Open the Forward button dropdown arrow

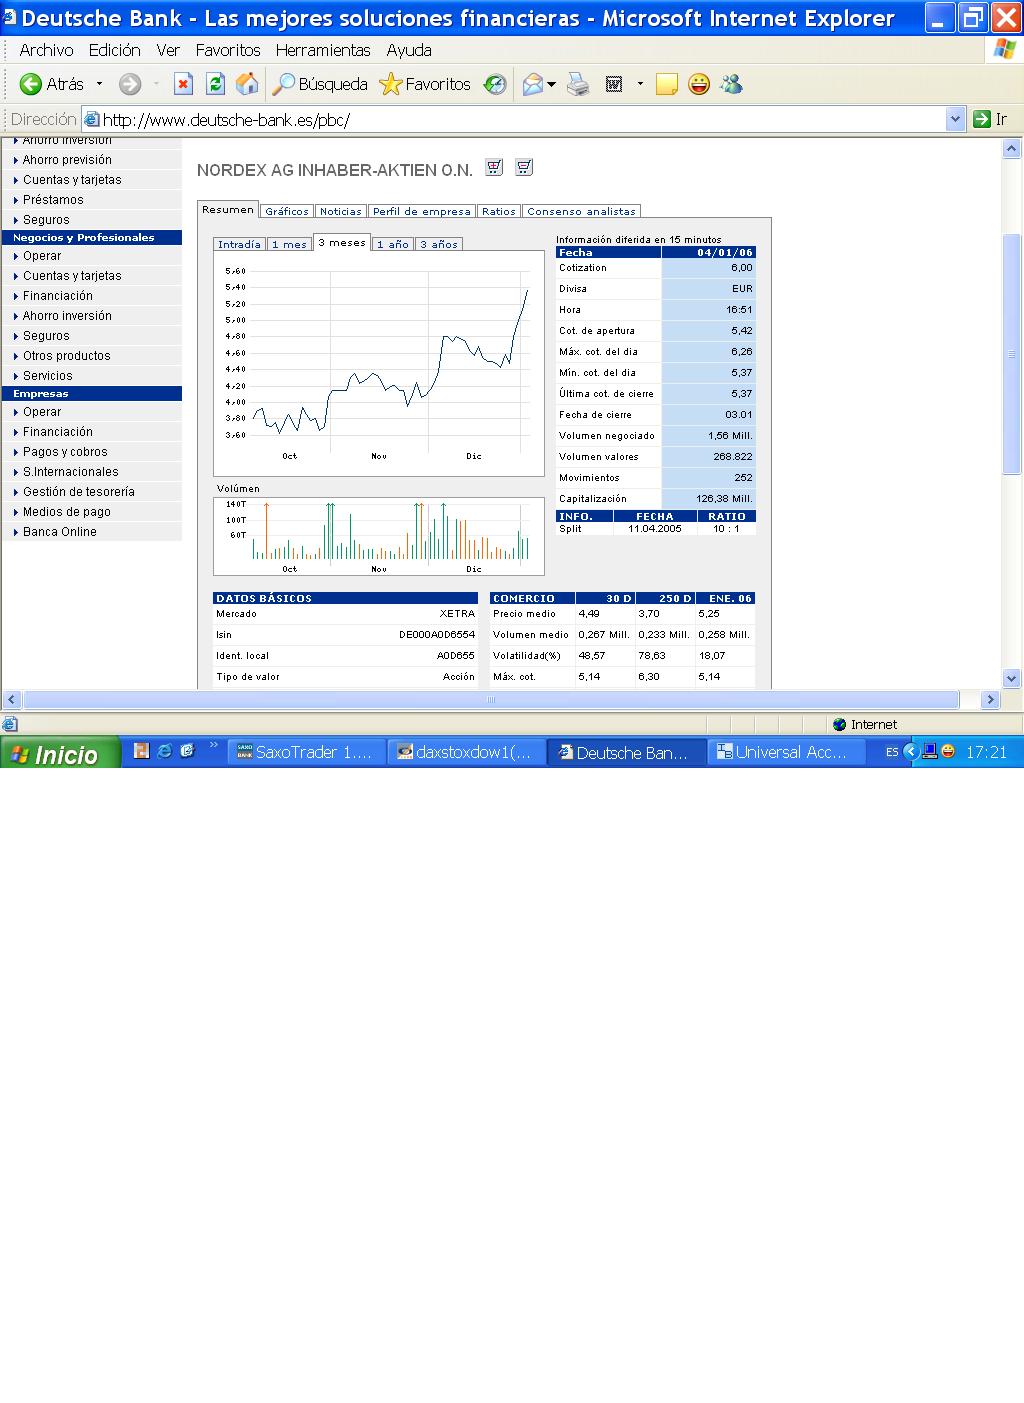tap(156, 84)
